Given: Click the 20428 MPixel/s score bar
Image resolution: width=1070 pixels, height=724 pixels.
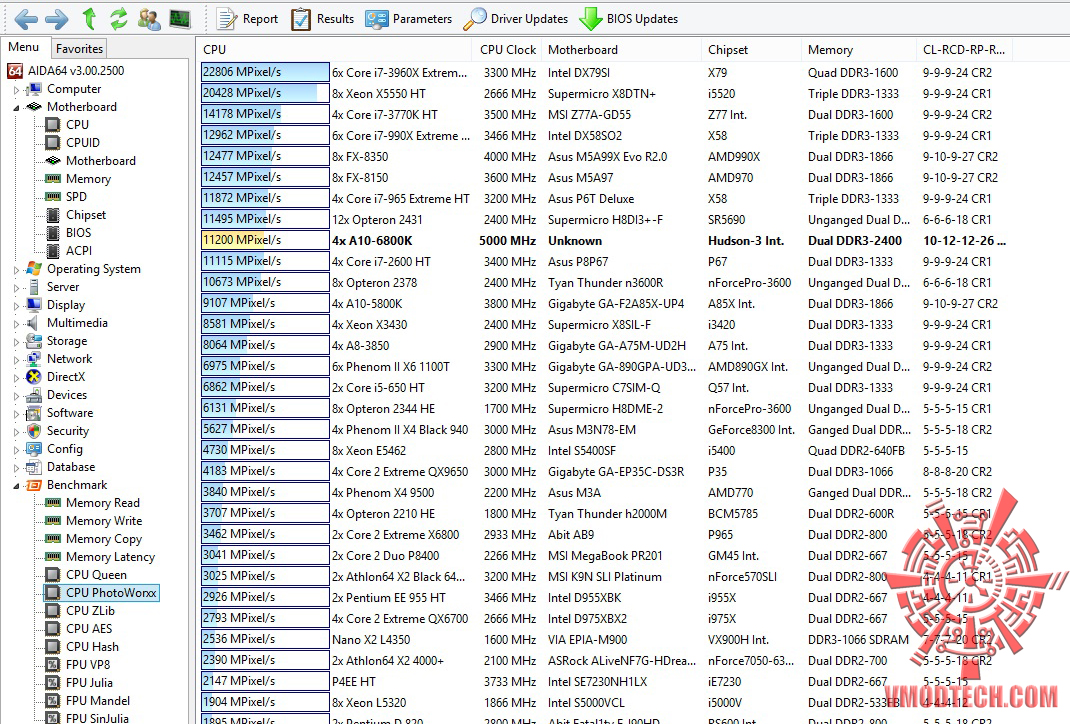Looking at the screenshot, I should [x=265, y=93].
